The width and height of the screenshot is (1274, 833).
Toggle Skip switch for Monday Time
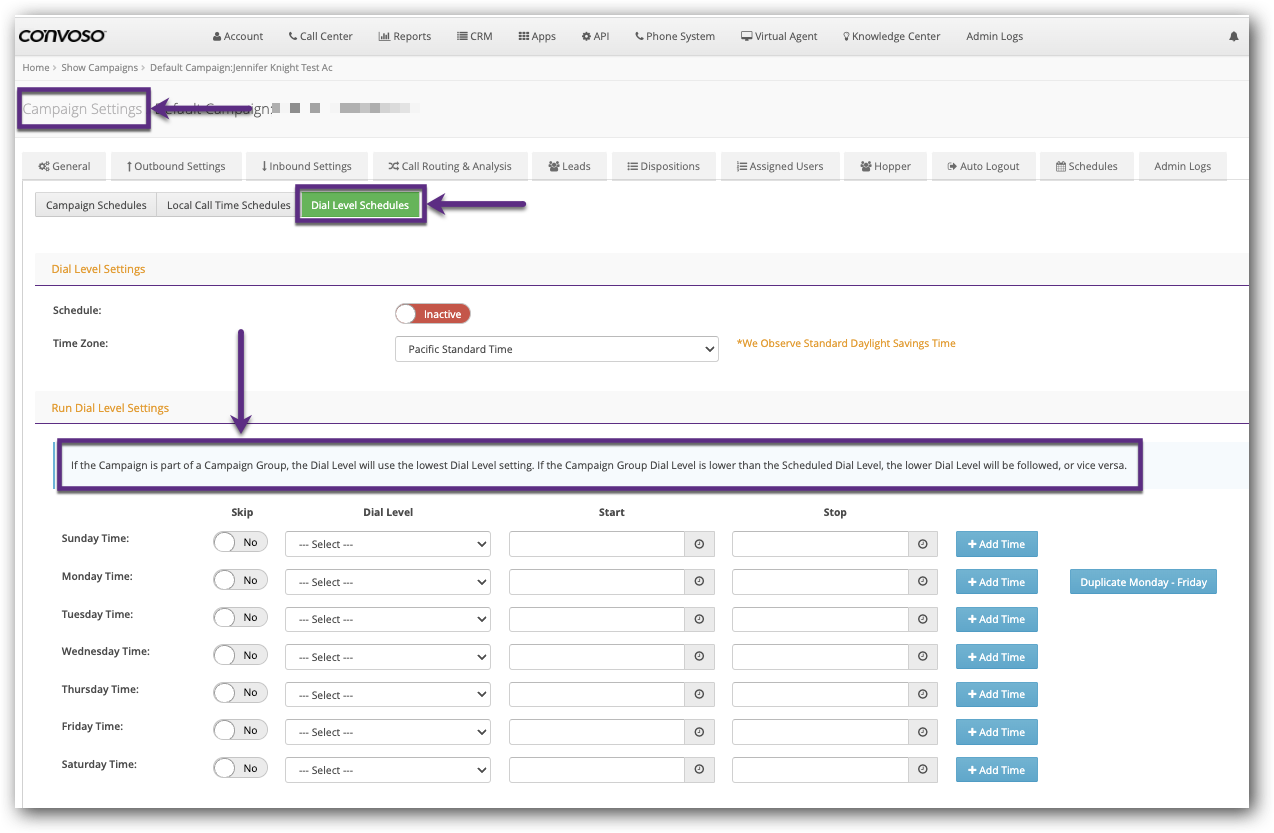pyautogui.click(x=240, y=580)
